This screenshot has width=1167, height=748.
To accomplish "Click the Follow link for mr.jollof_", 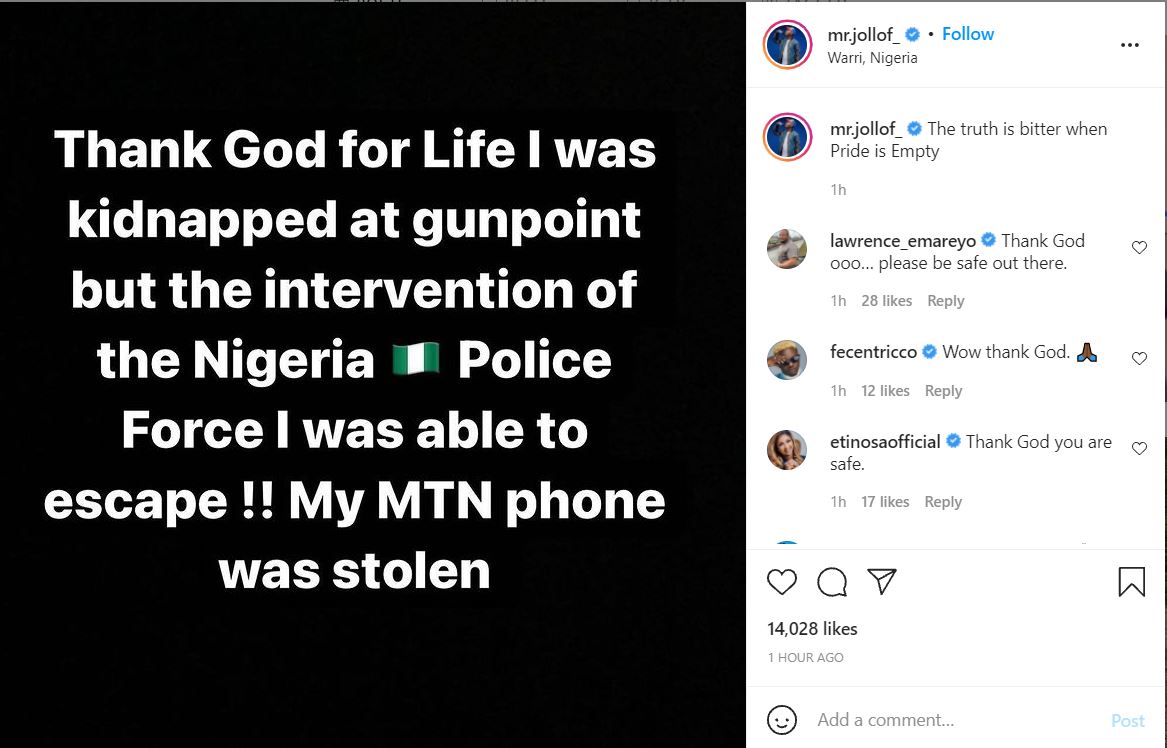I will pyautogui.click(x=968, y=34).
